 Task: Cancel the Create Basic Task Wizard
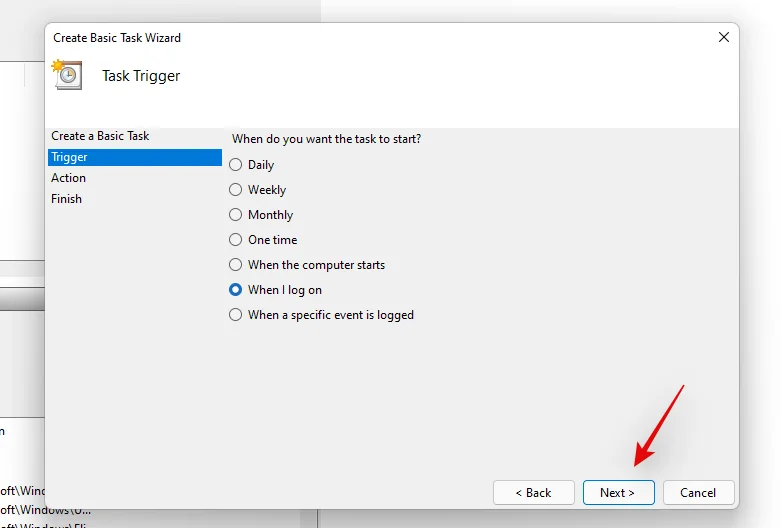click(698, 493)
